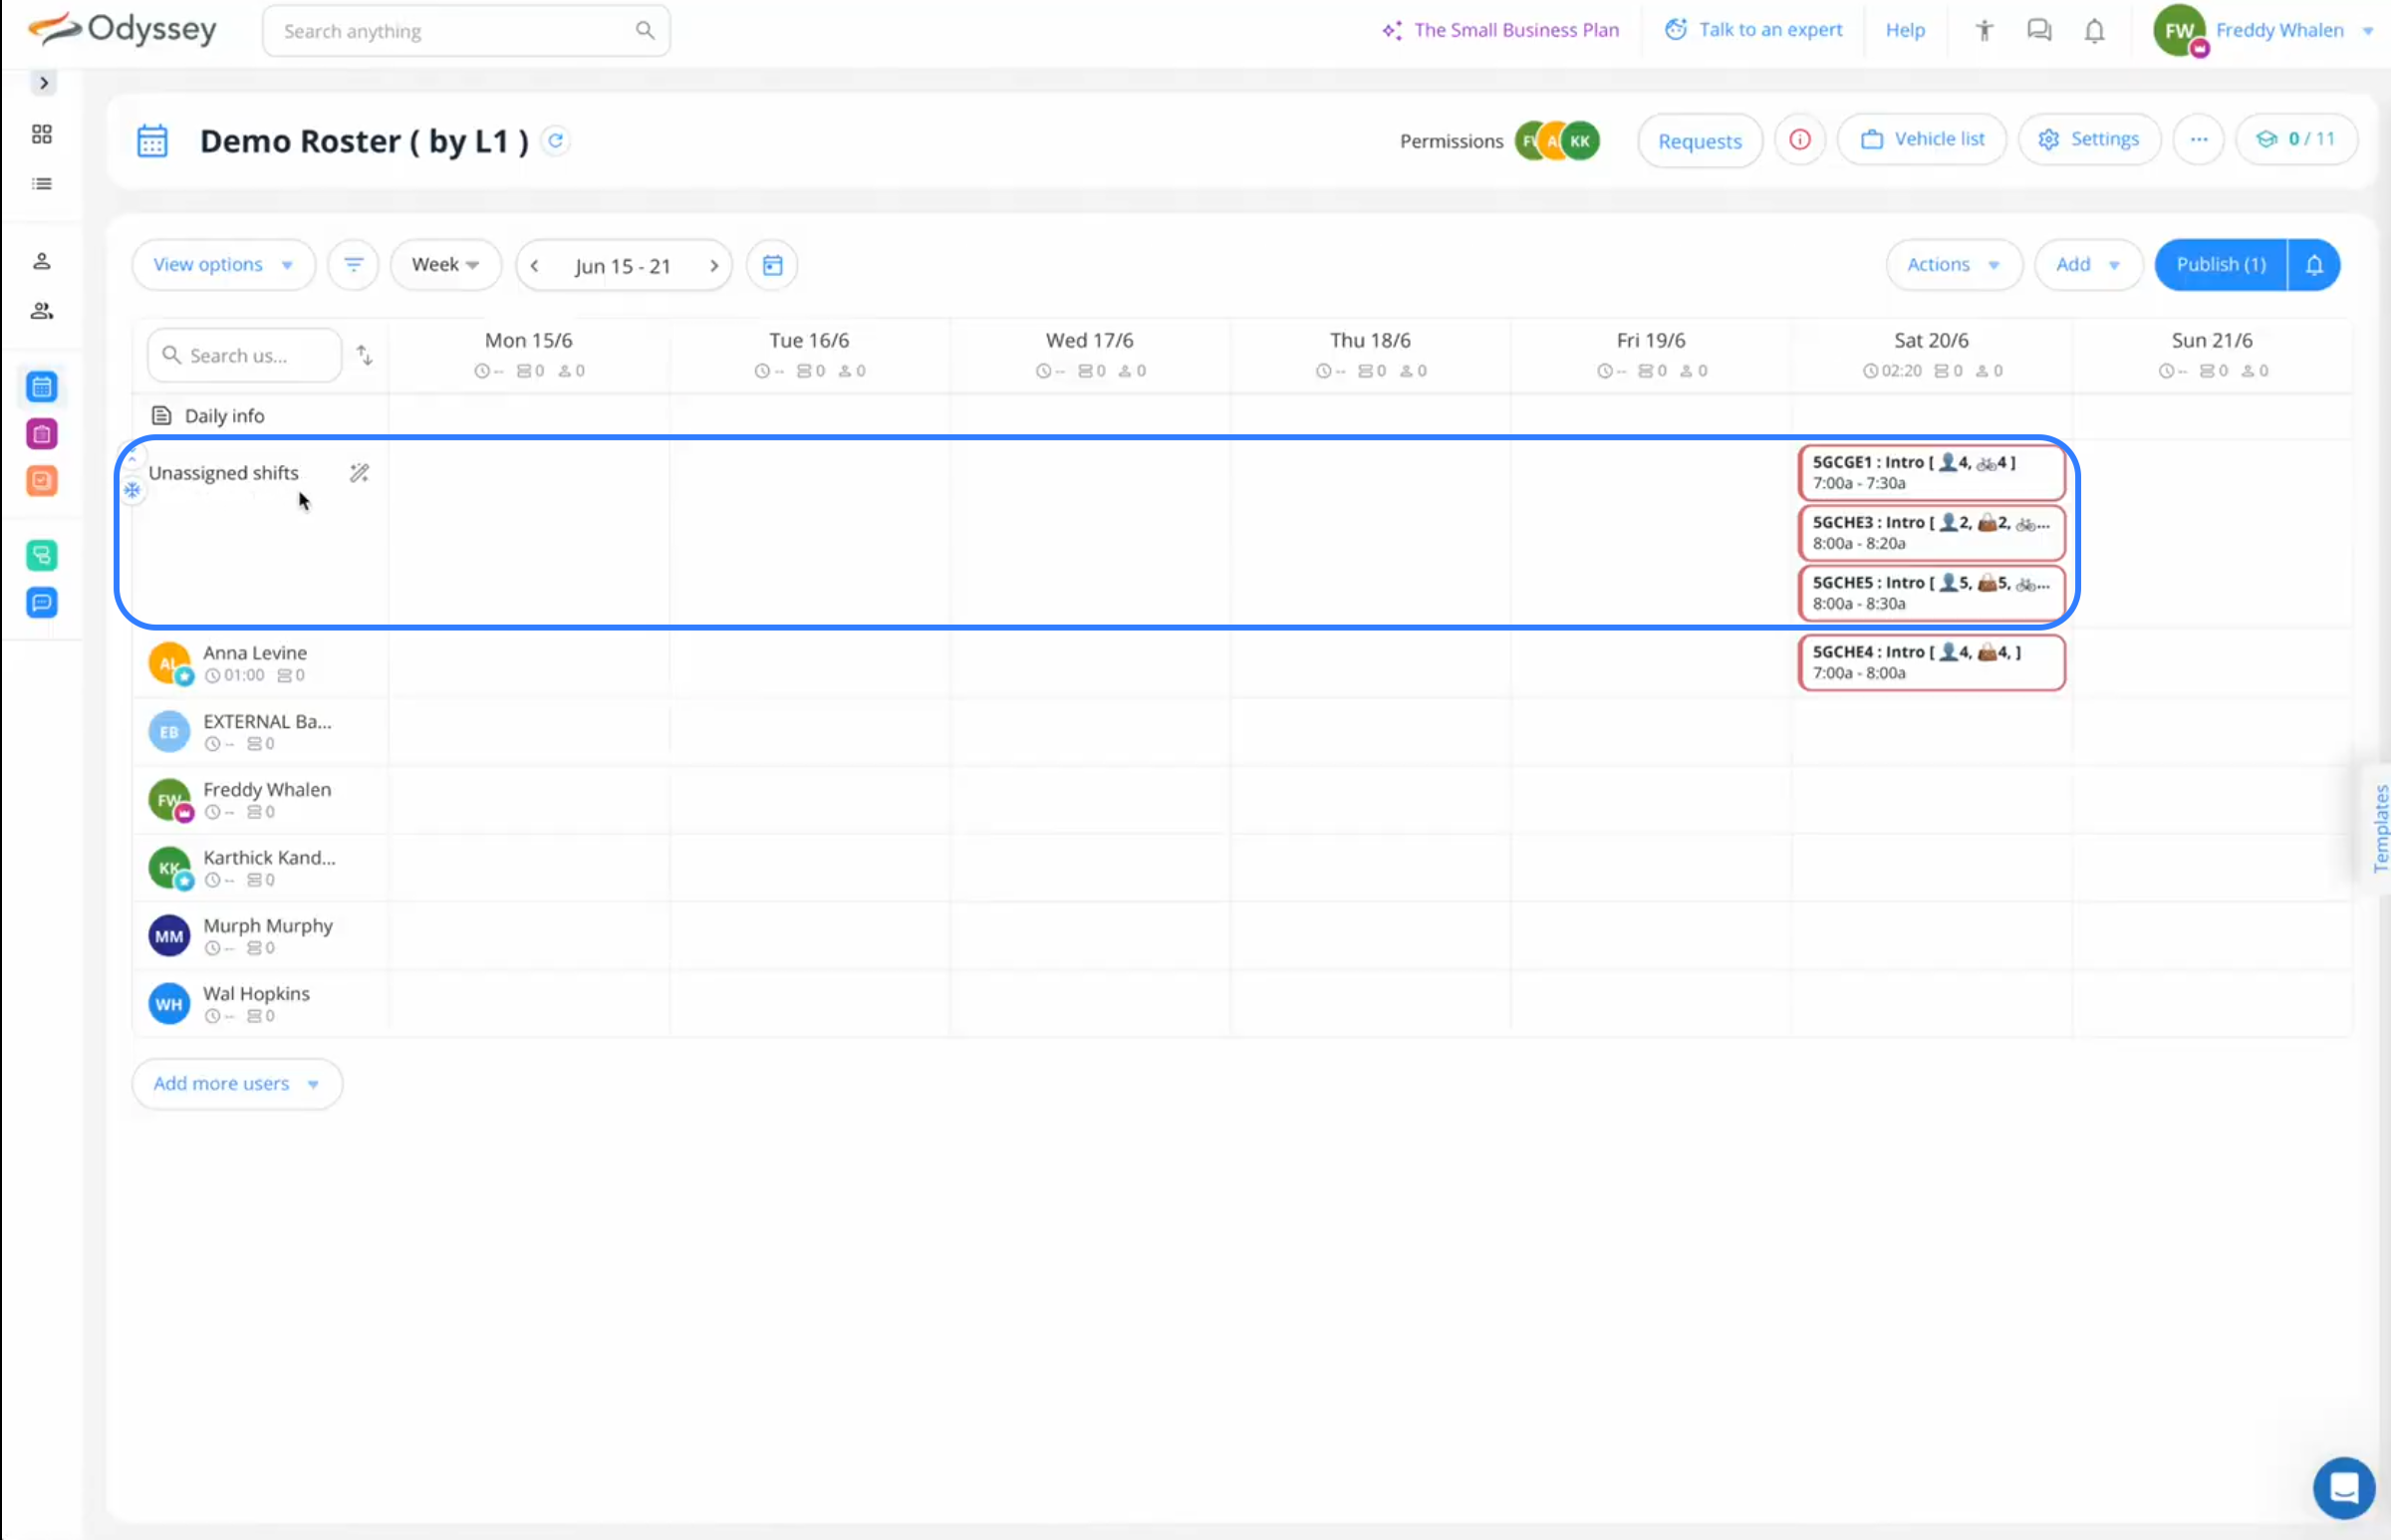Click the auto-assign magic wand icon
This screenshot has width=2391, height=1540.
click(359, 473)
